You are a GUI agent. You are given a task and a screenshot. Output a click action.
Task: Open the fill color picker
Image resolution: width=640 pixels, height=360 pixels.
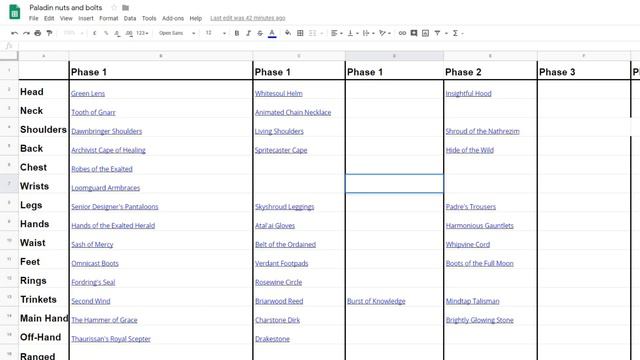point(288,33)
